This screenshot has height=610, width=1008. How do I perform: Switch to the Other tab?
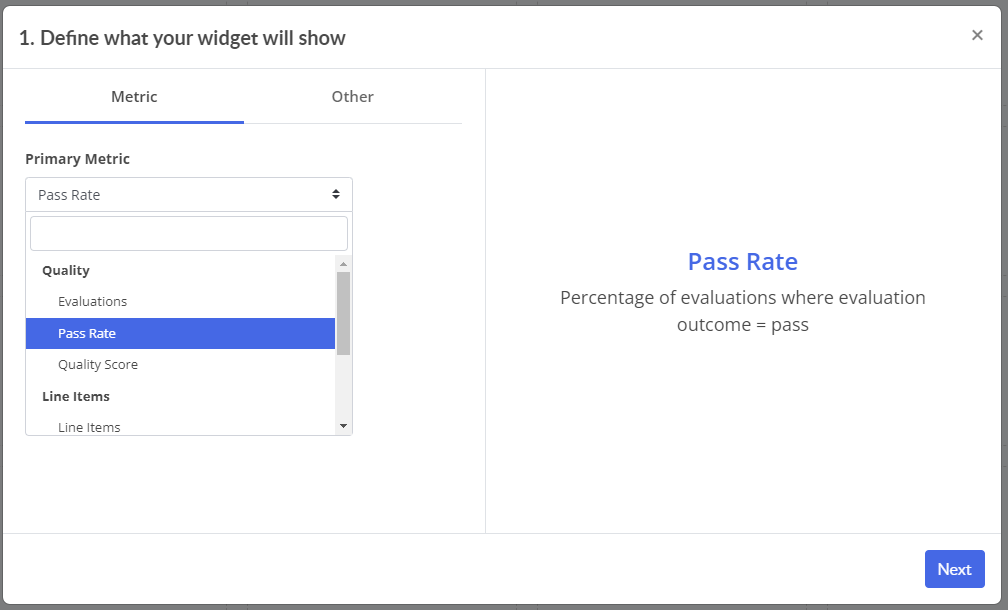pos(352,96)
